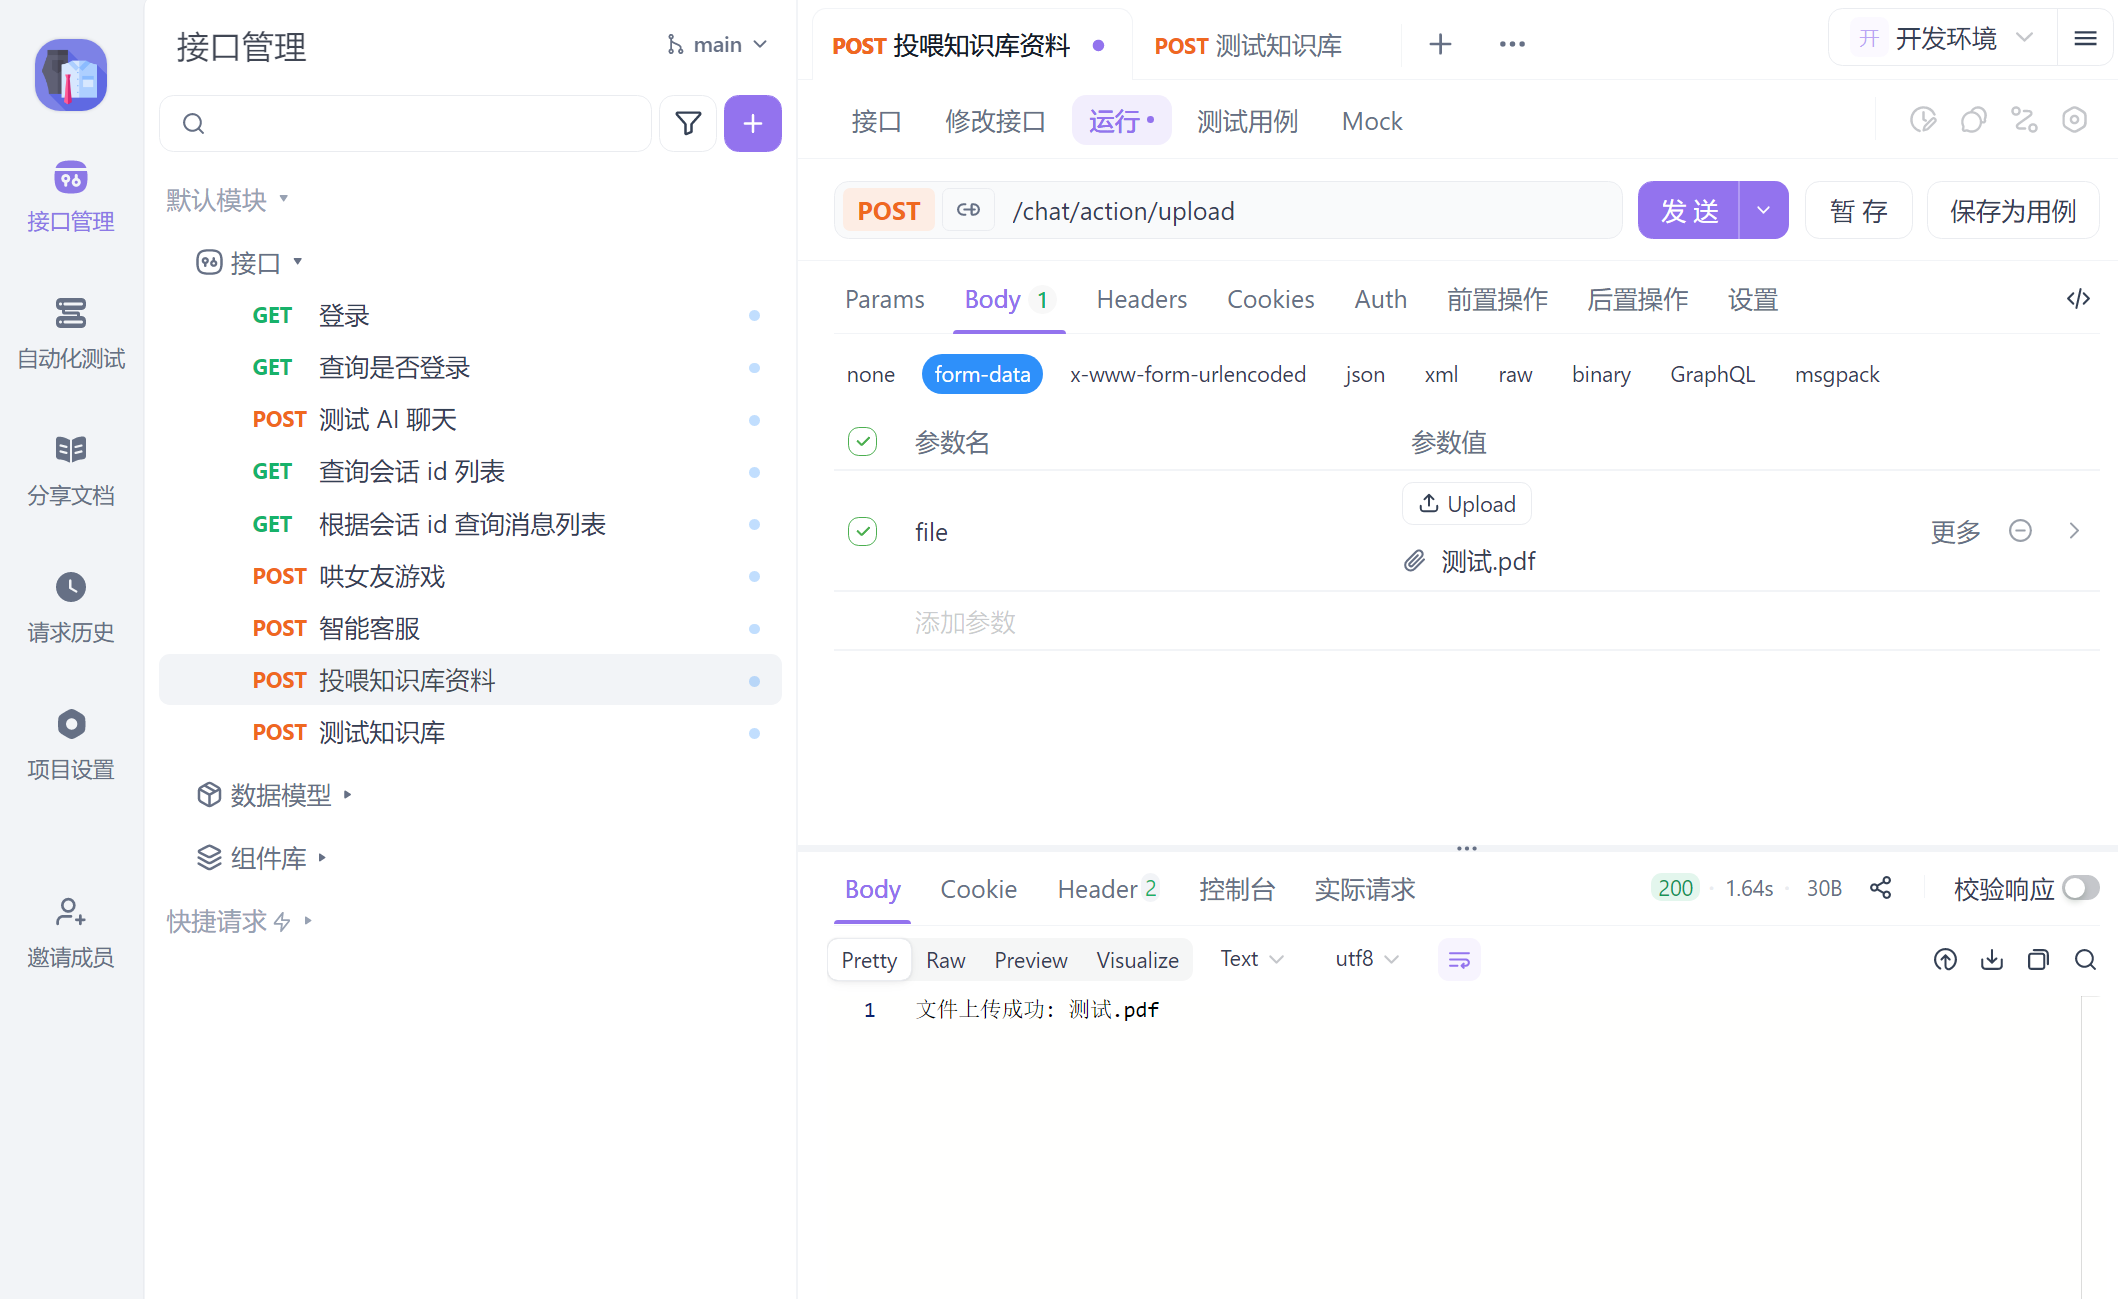Viewport: 2118px width, 1299px height.
Task: Switch to the Headers request tab
Action: (1141, 299)
